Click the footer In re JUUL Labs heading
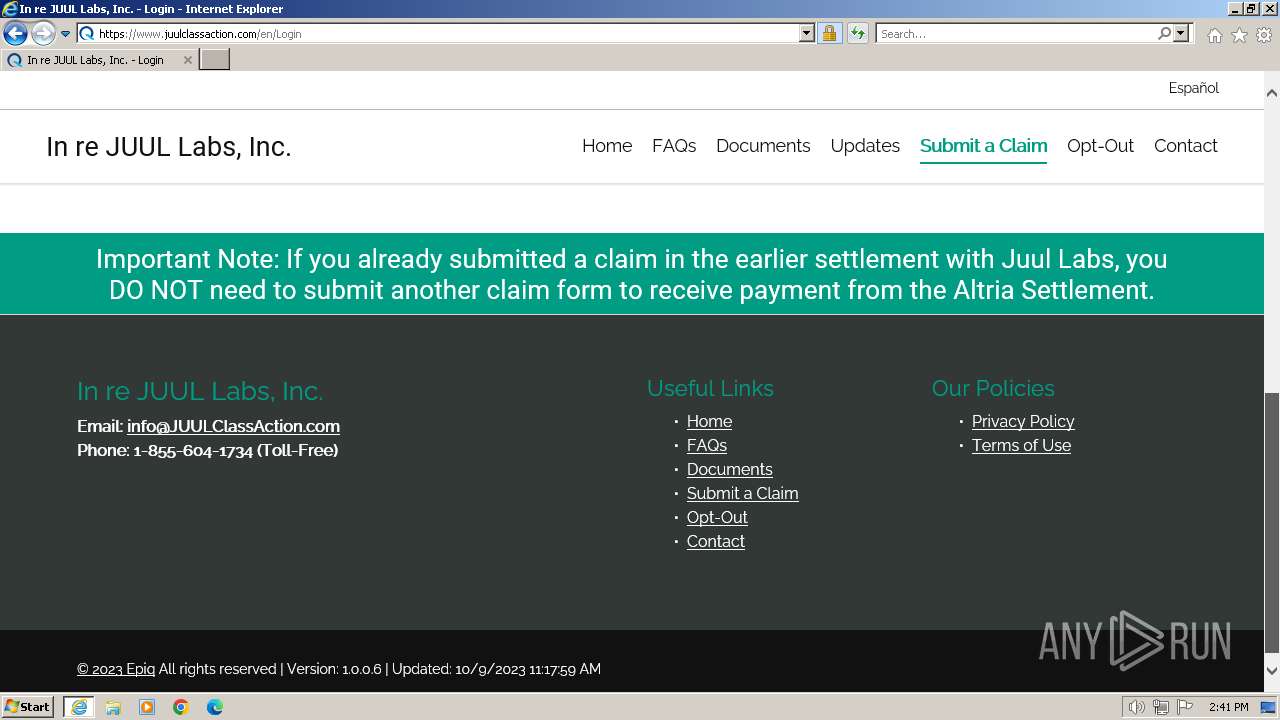Viewport: 1280px width, 720px height. pyautogui.click(x=200, y=391)
